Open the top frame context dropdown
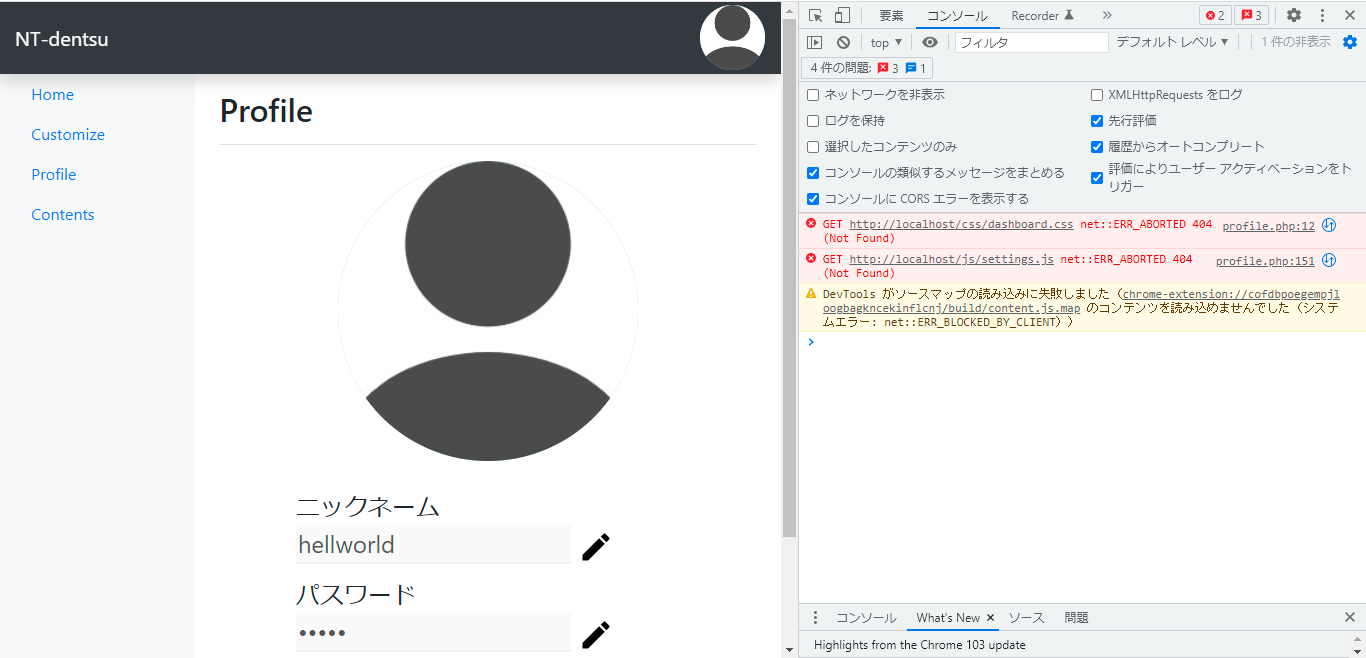The image size is (1366, 658). 884,42
